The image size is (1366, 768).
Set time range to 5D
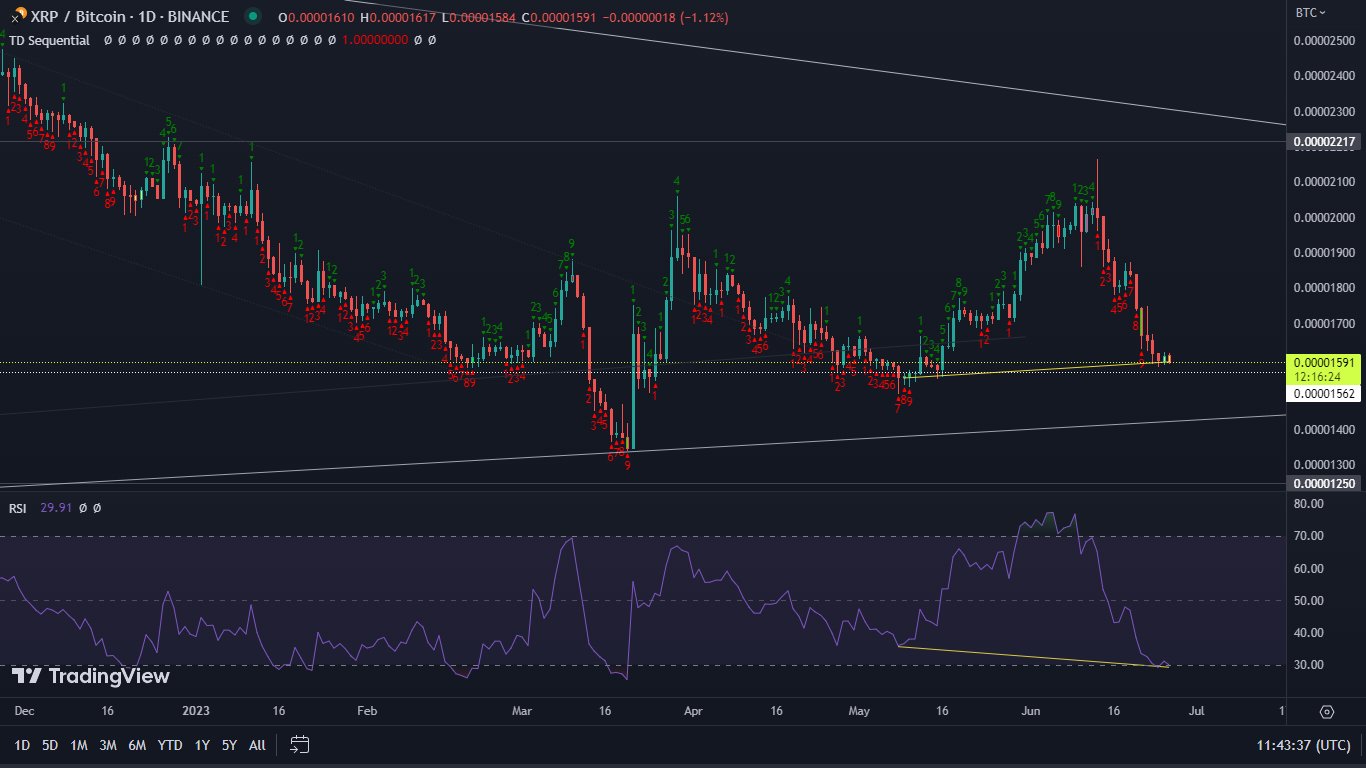50,745
